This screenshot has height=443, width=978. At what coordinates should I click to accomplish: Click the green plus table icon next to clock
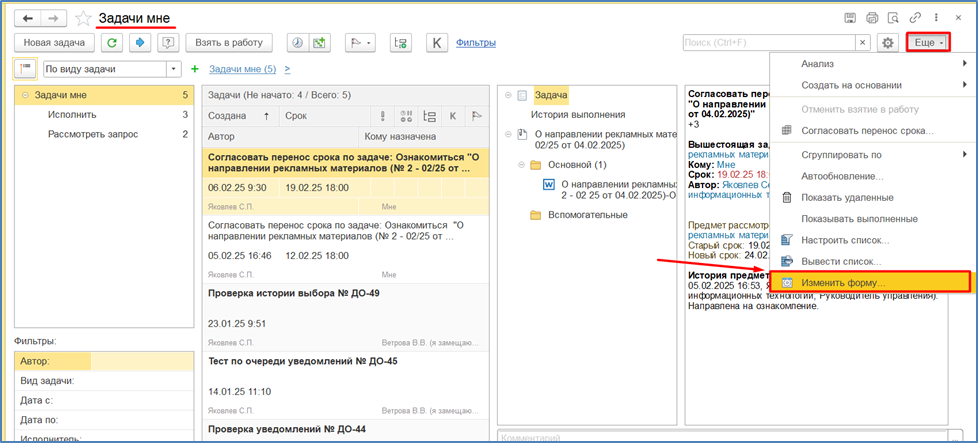[319, 42]
